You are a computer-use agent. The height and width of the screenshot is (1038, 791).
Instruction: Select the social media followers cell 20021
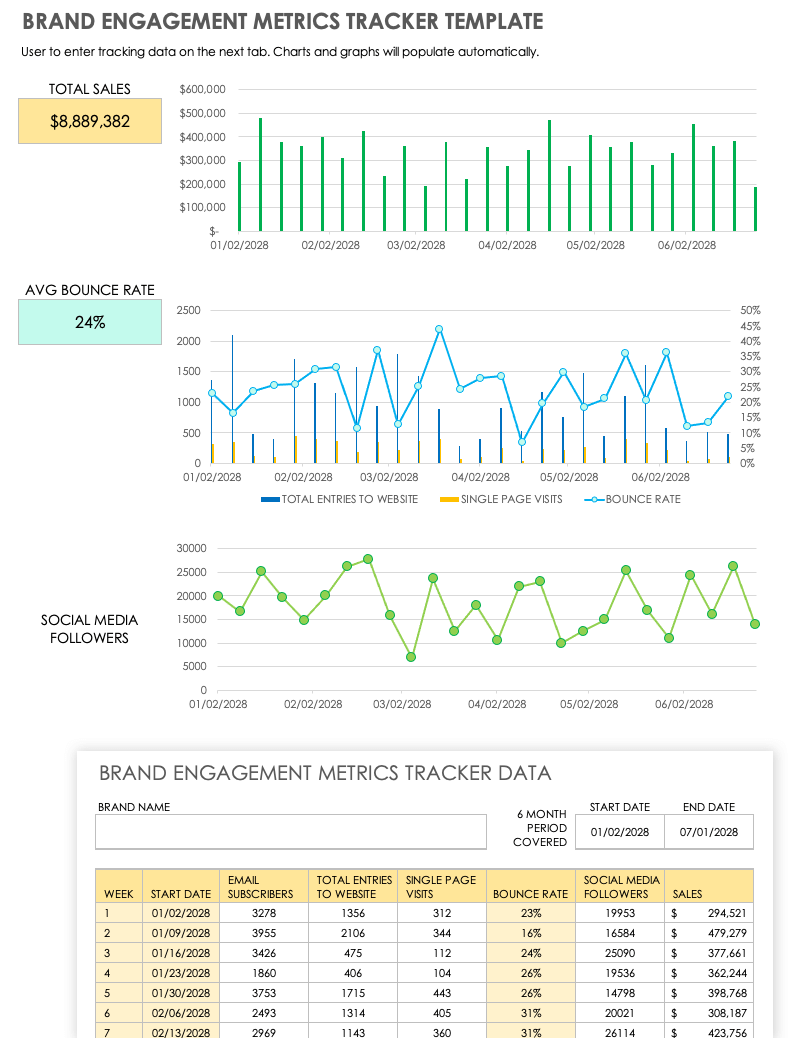[x=620, y=1013]
